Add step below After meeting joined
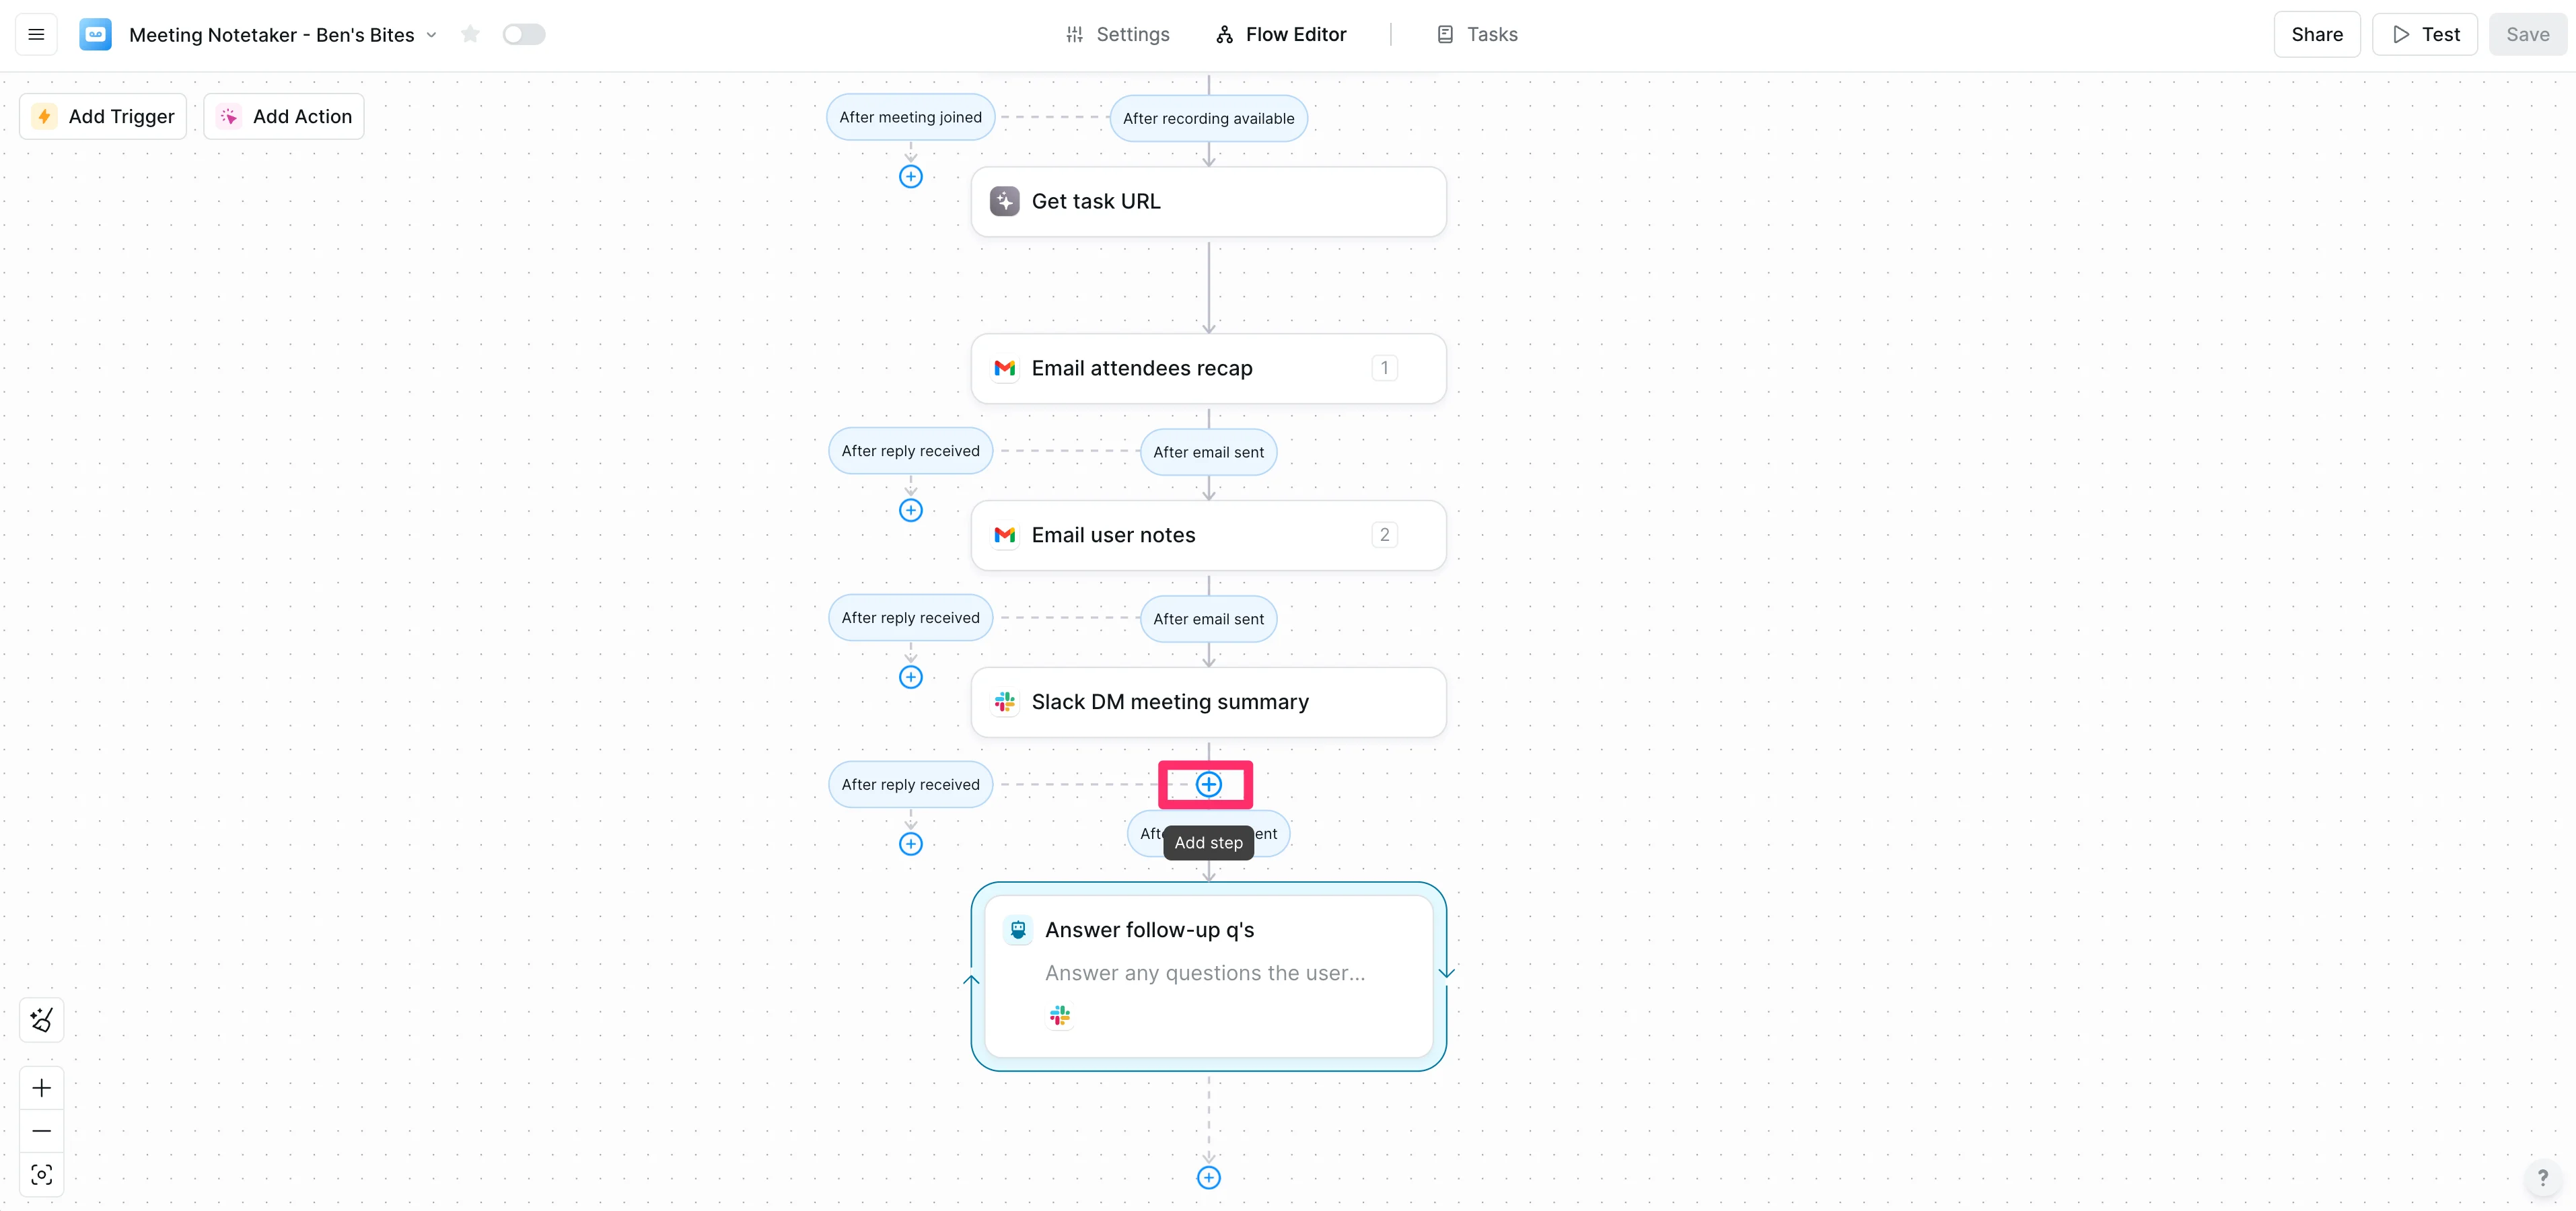 point(910,177)
